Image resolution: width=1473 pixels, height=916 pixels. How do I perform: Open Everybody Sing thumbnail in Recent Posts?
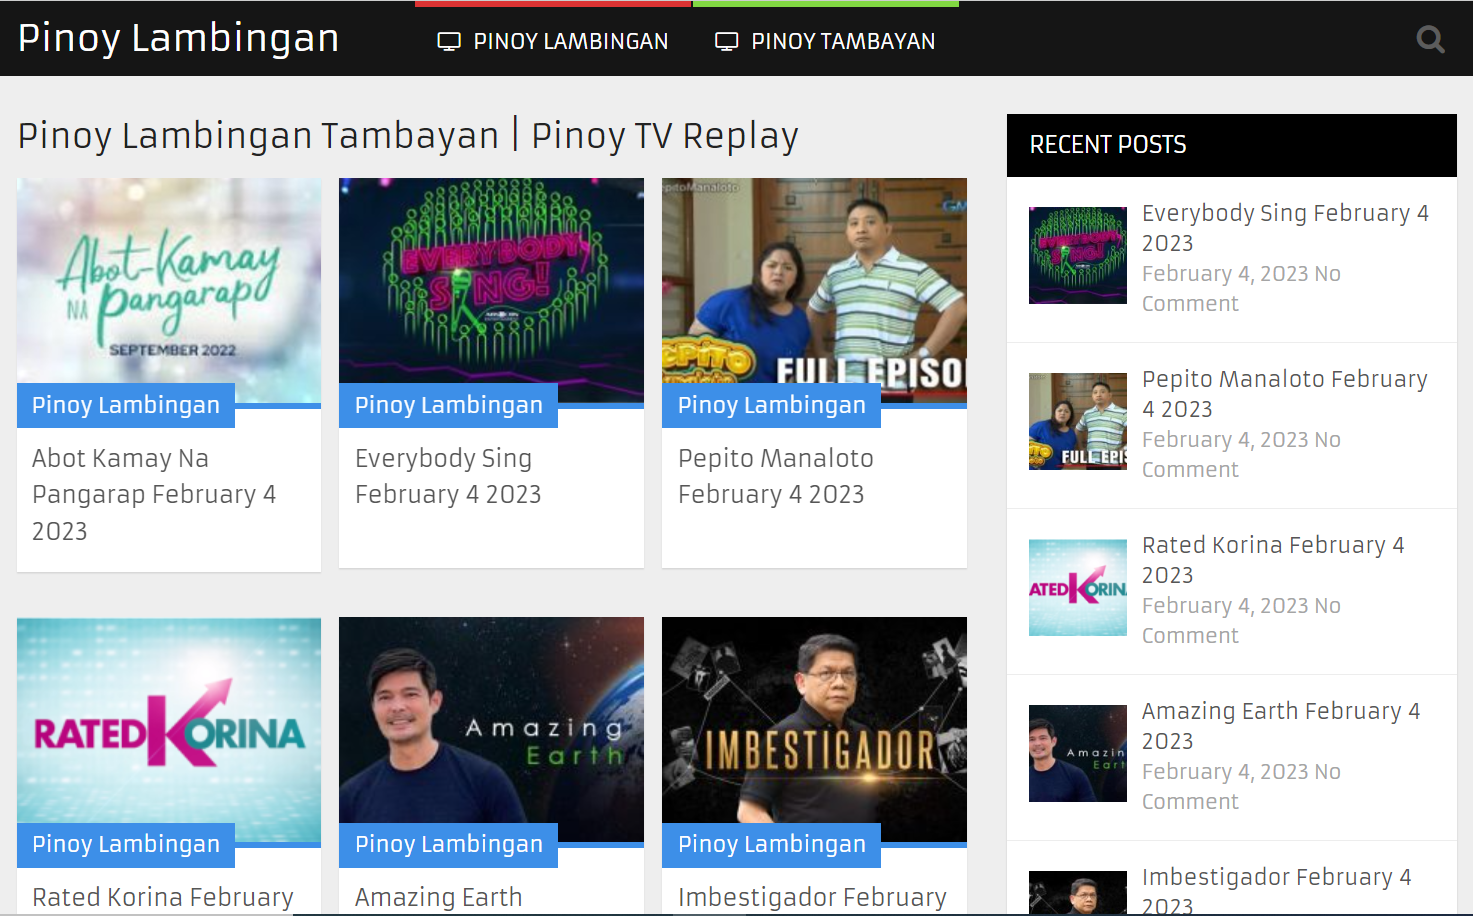coord(1078,255)
